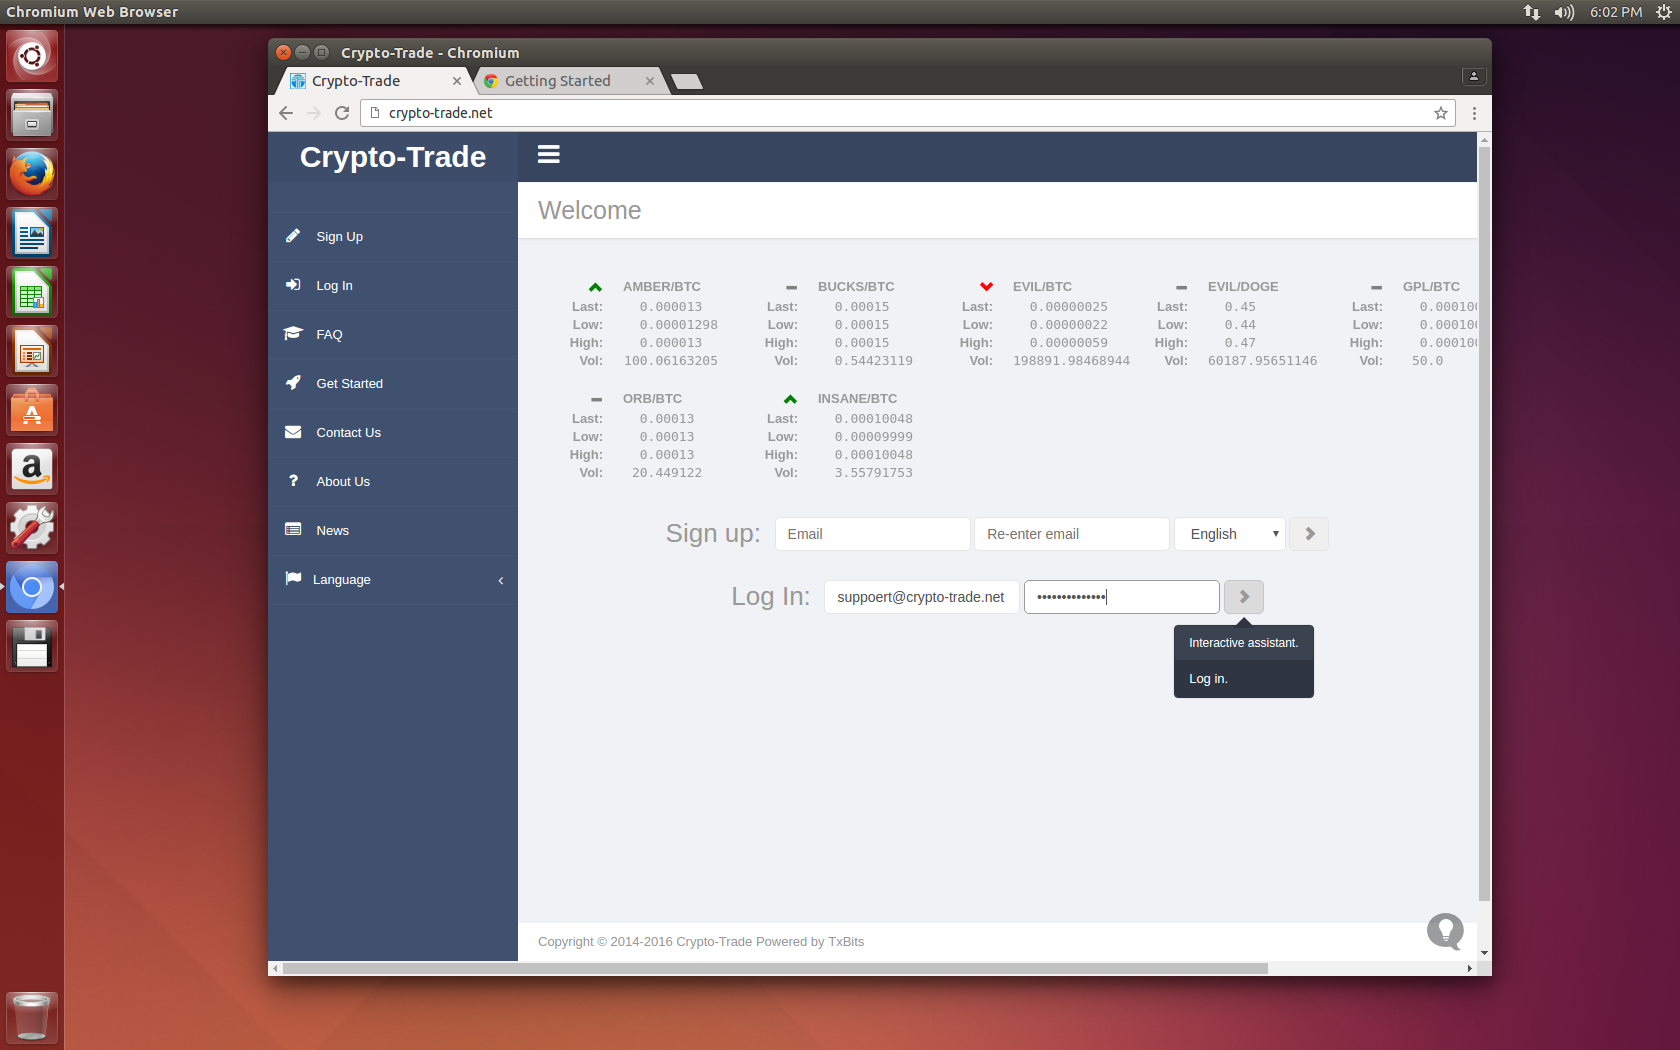Open the FAQ sidebar item

[393, 335]
